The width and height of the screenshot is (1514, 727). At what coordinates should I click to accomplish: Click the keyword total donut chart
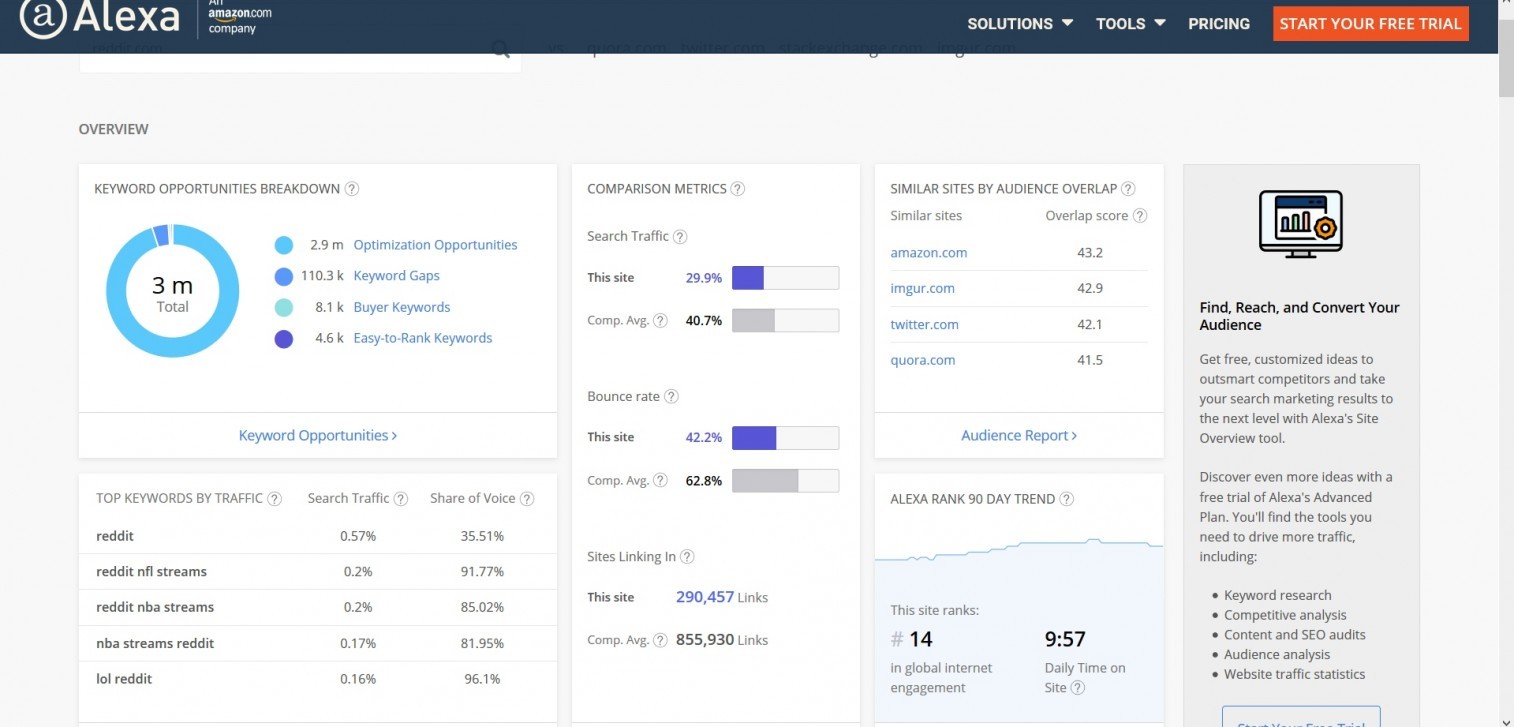173,291
